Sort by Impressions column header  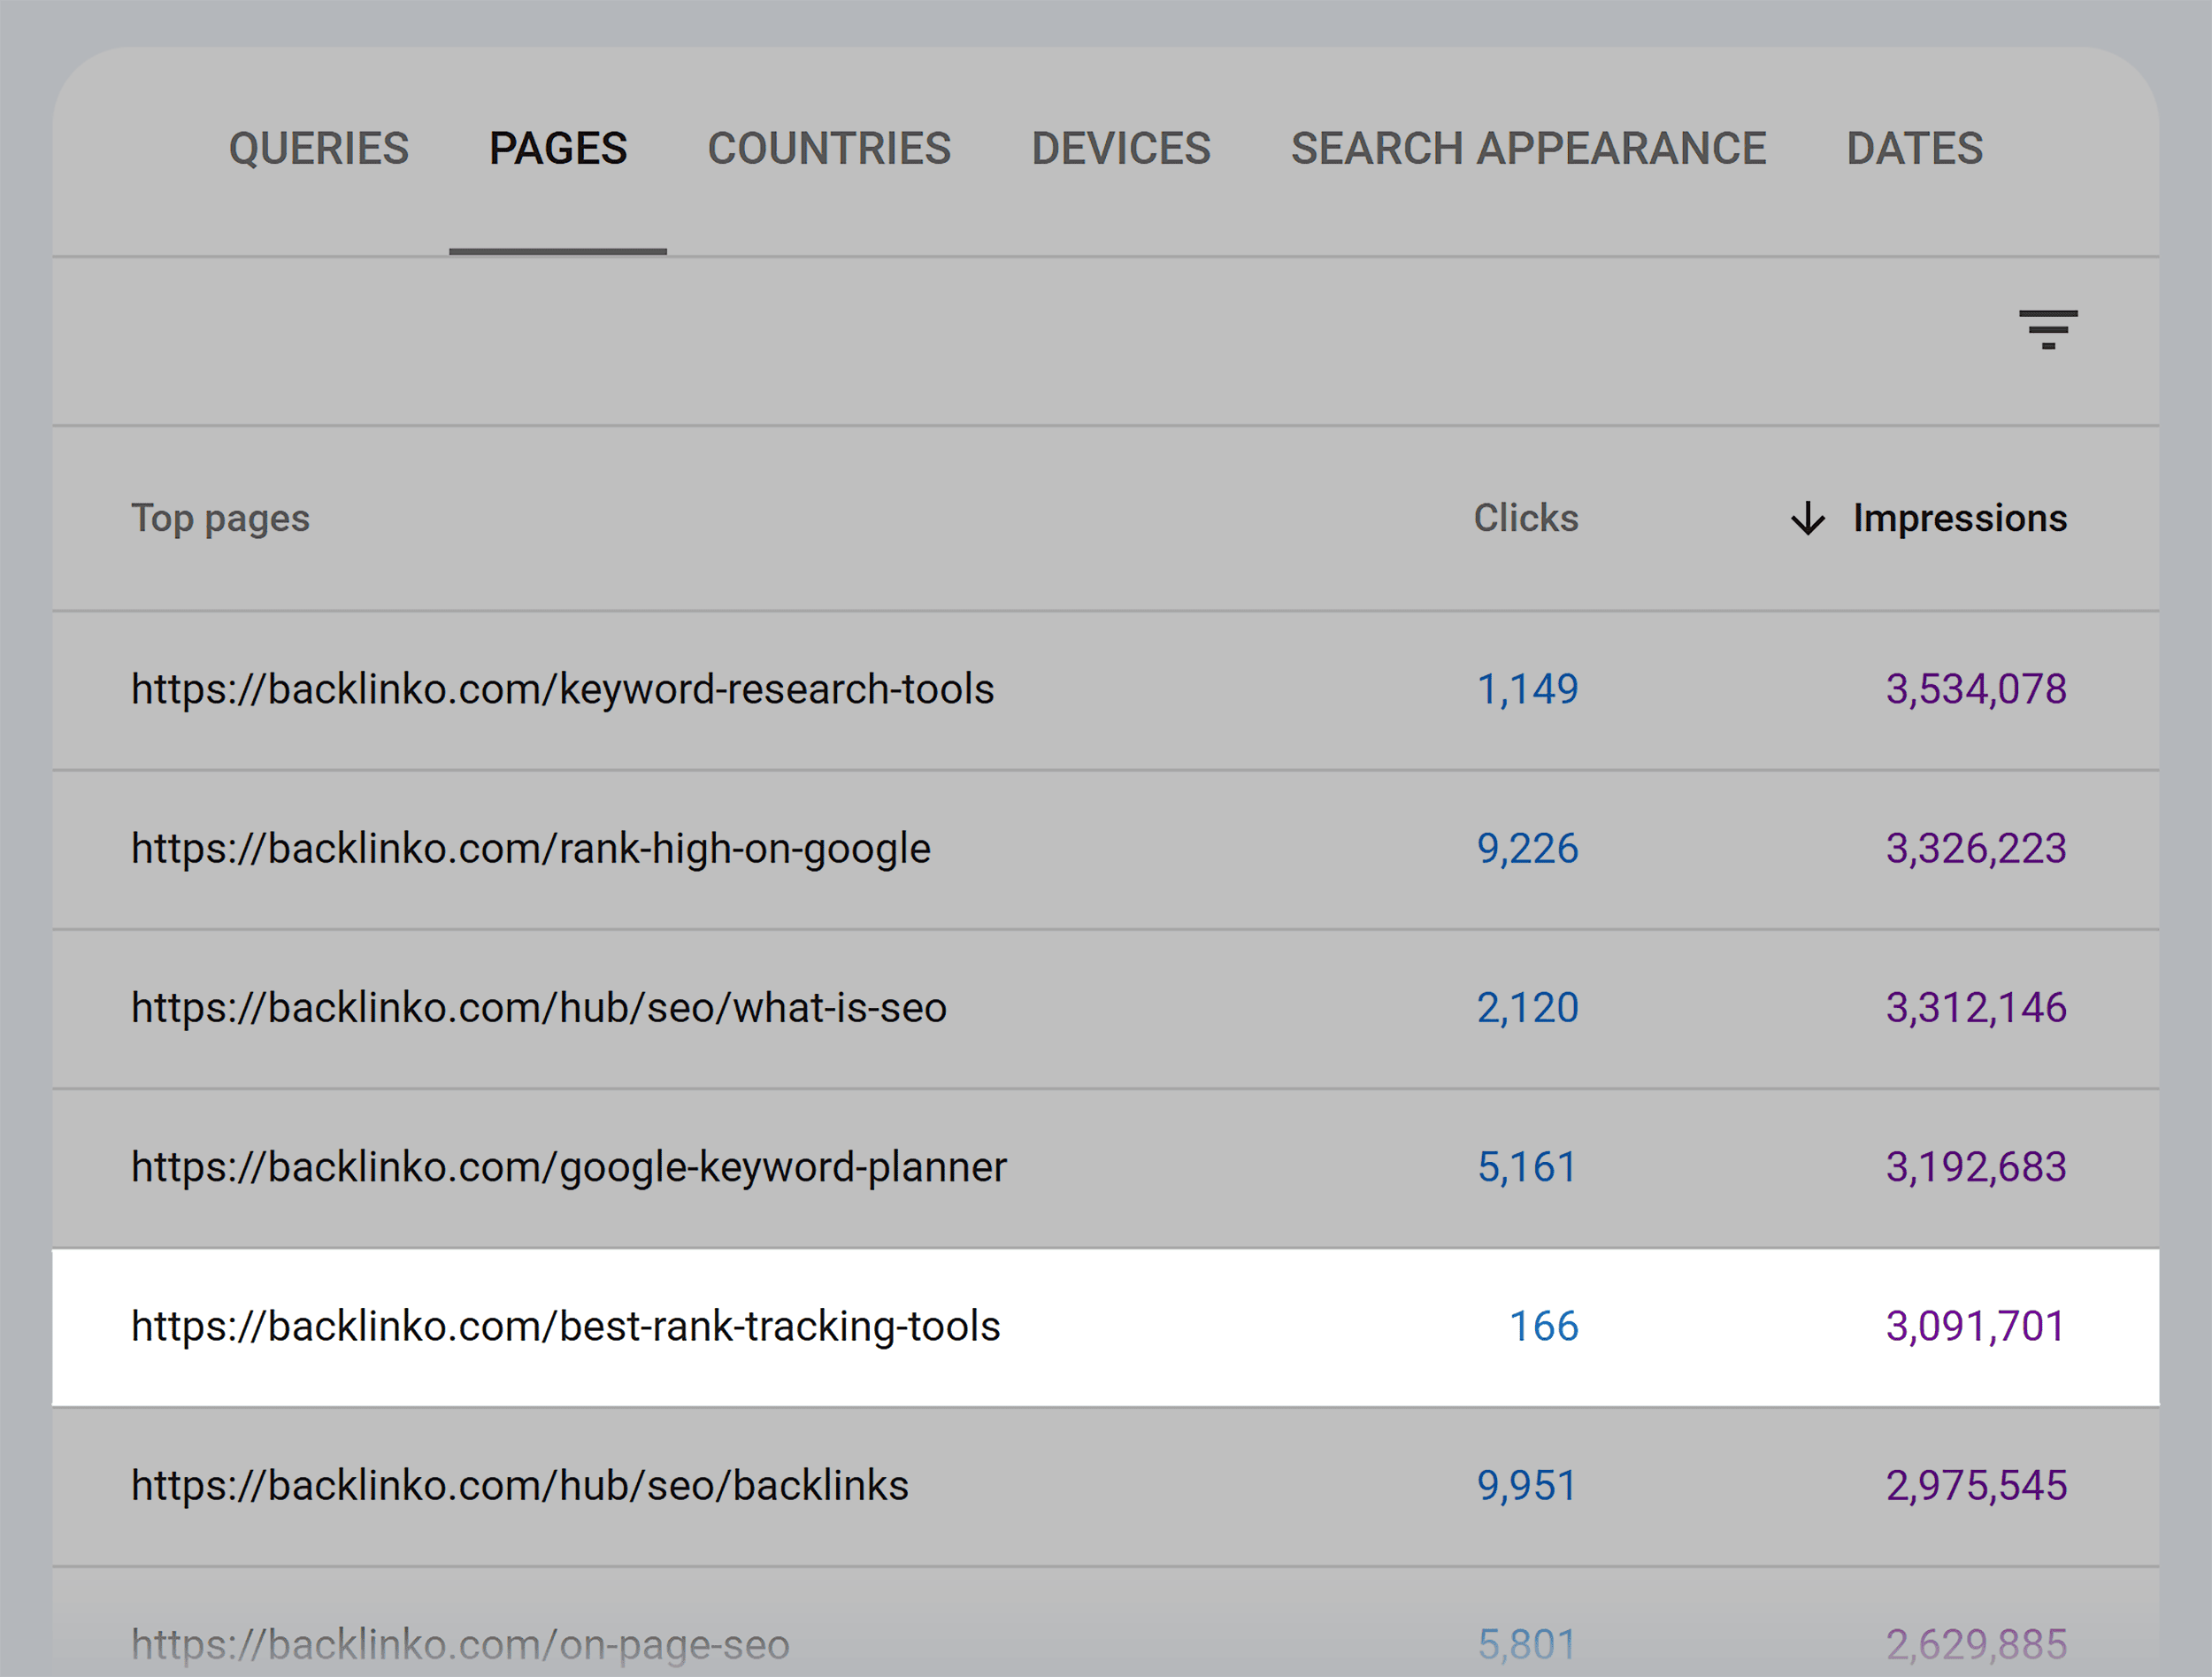pos(1960,518)
